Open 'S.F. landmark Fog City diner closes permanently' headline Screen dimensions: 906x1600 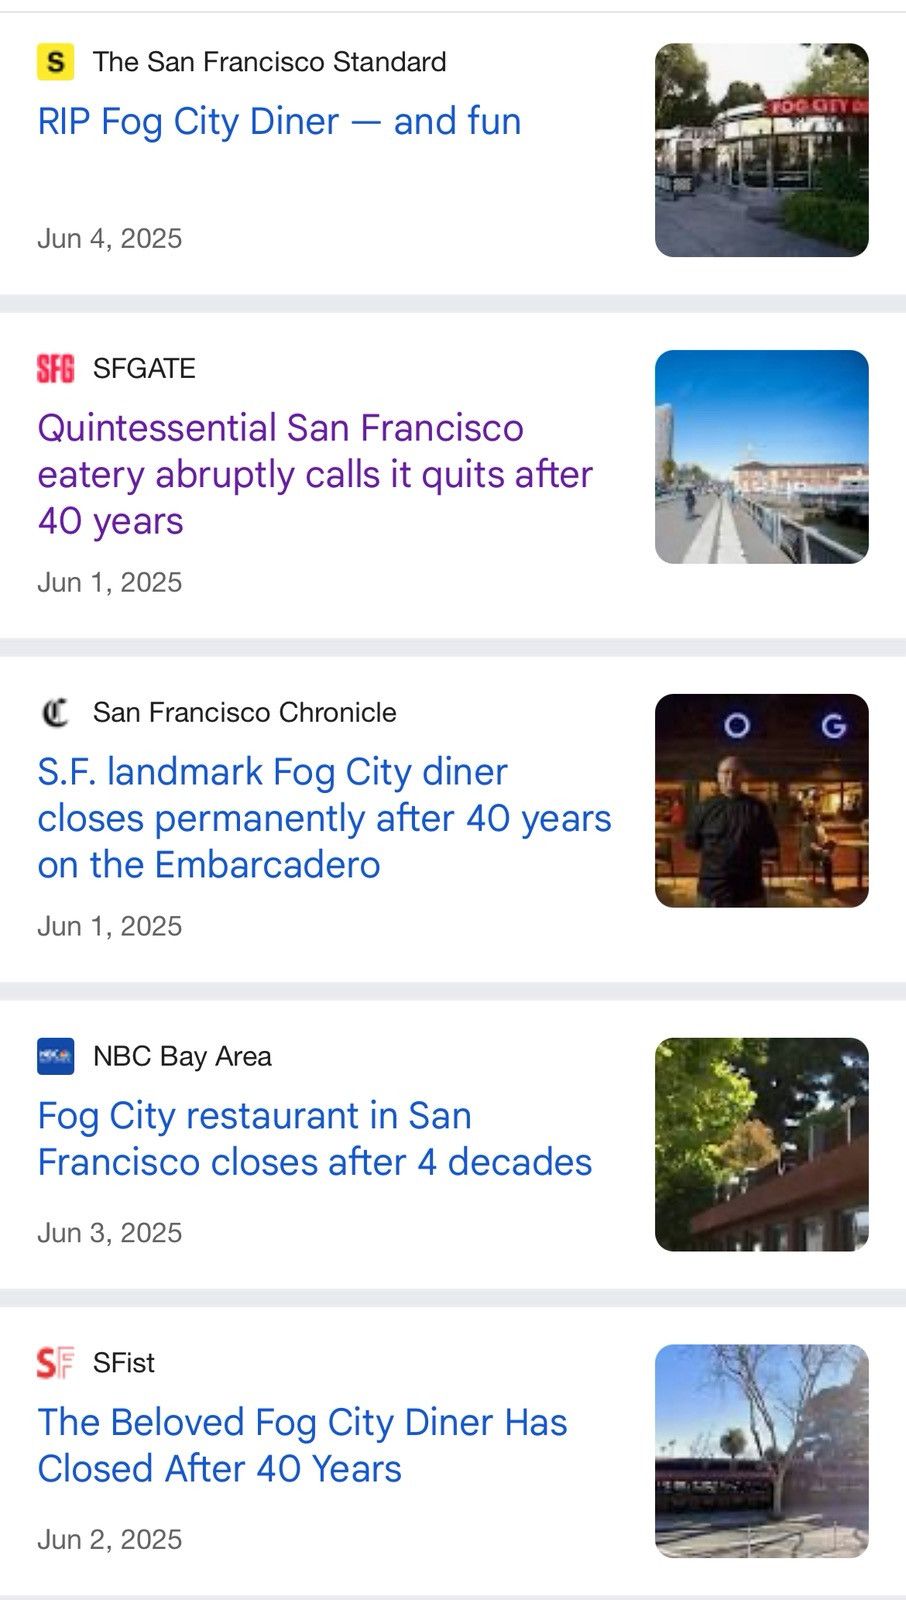[x=324, y=818]
